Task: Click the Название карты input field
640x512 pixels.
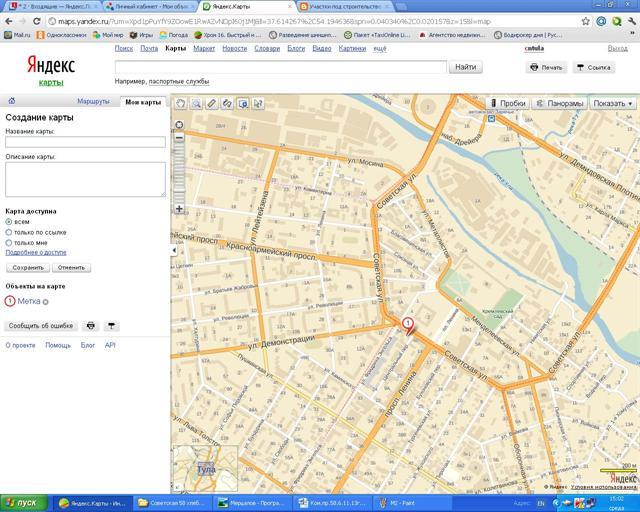Action: point(85,142)
